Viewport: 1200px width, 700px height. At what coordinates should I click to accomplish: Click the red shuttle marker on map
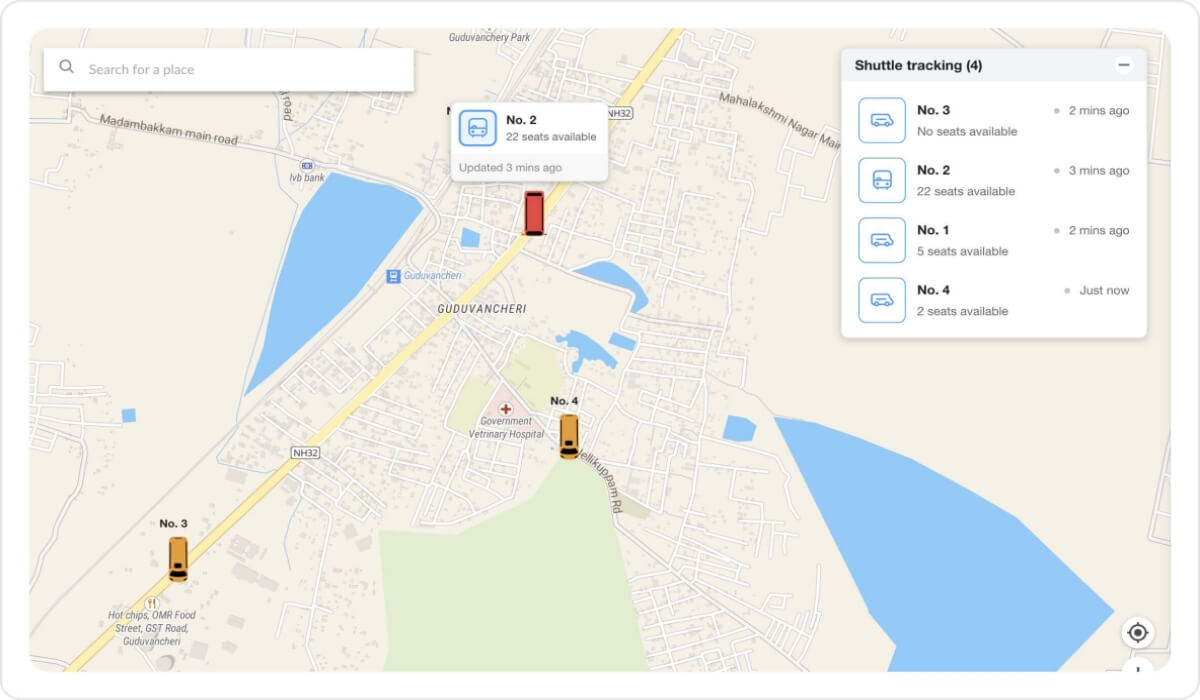click(534, 213)
